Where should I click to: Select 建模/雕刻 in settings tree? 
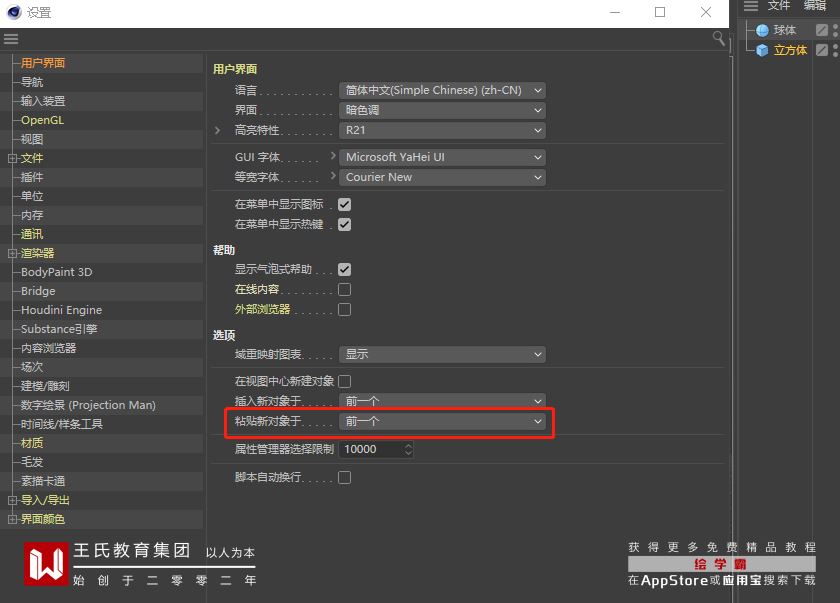[45, 386]
